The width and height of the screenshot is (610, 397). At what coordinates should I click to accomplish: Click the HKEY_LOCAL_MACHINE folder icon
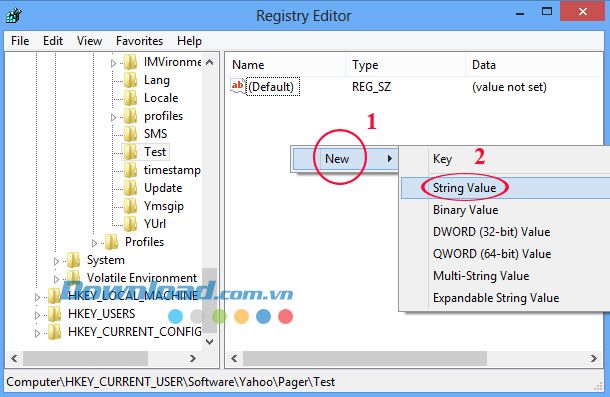point(54,296)
